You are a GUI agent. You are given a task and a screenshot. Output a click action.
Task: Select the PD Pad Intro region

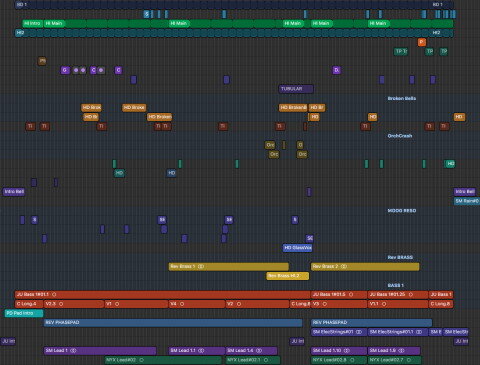pyautogui.click(x=24, y=313)
